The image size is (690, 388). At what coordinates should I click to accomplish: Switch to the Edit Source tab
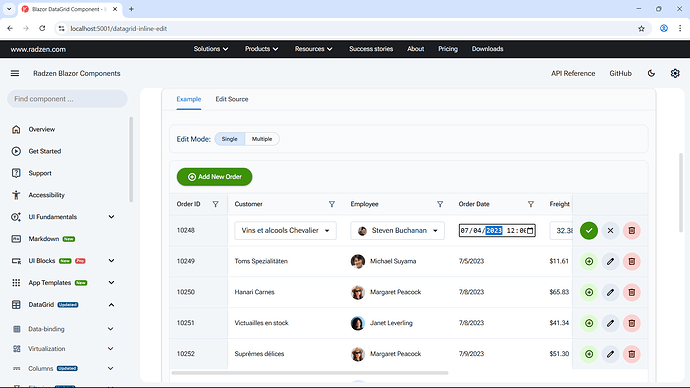(232, 99)
